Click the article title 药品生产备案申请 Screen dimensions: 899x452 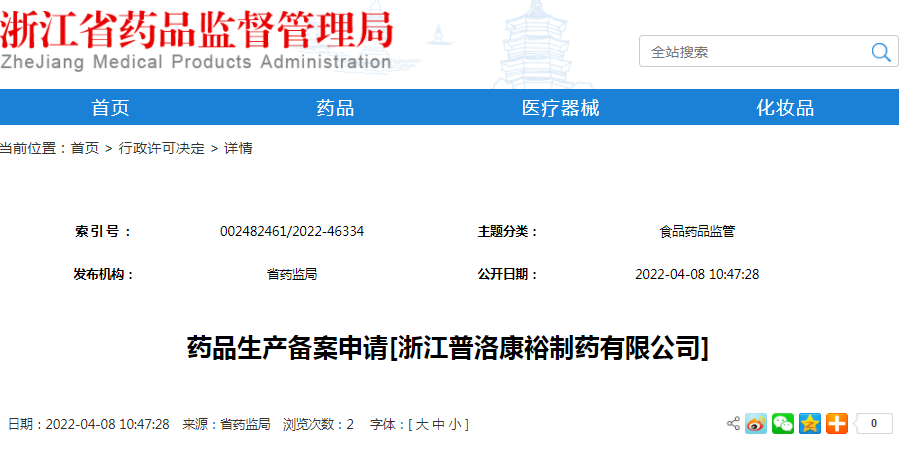[288, 348]
